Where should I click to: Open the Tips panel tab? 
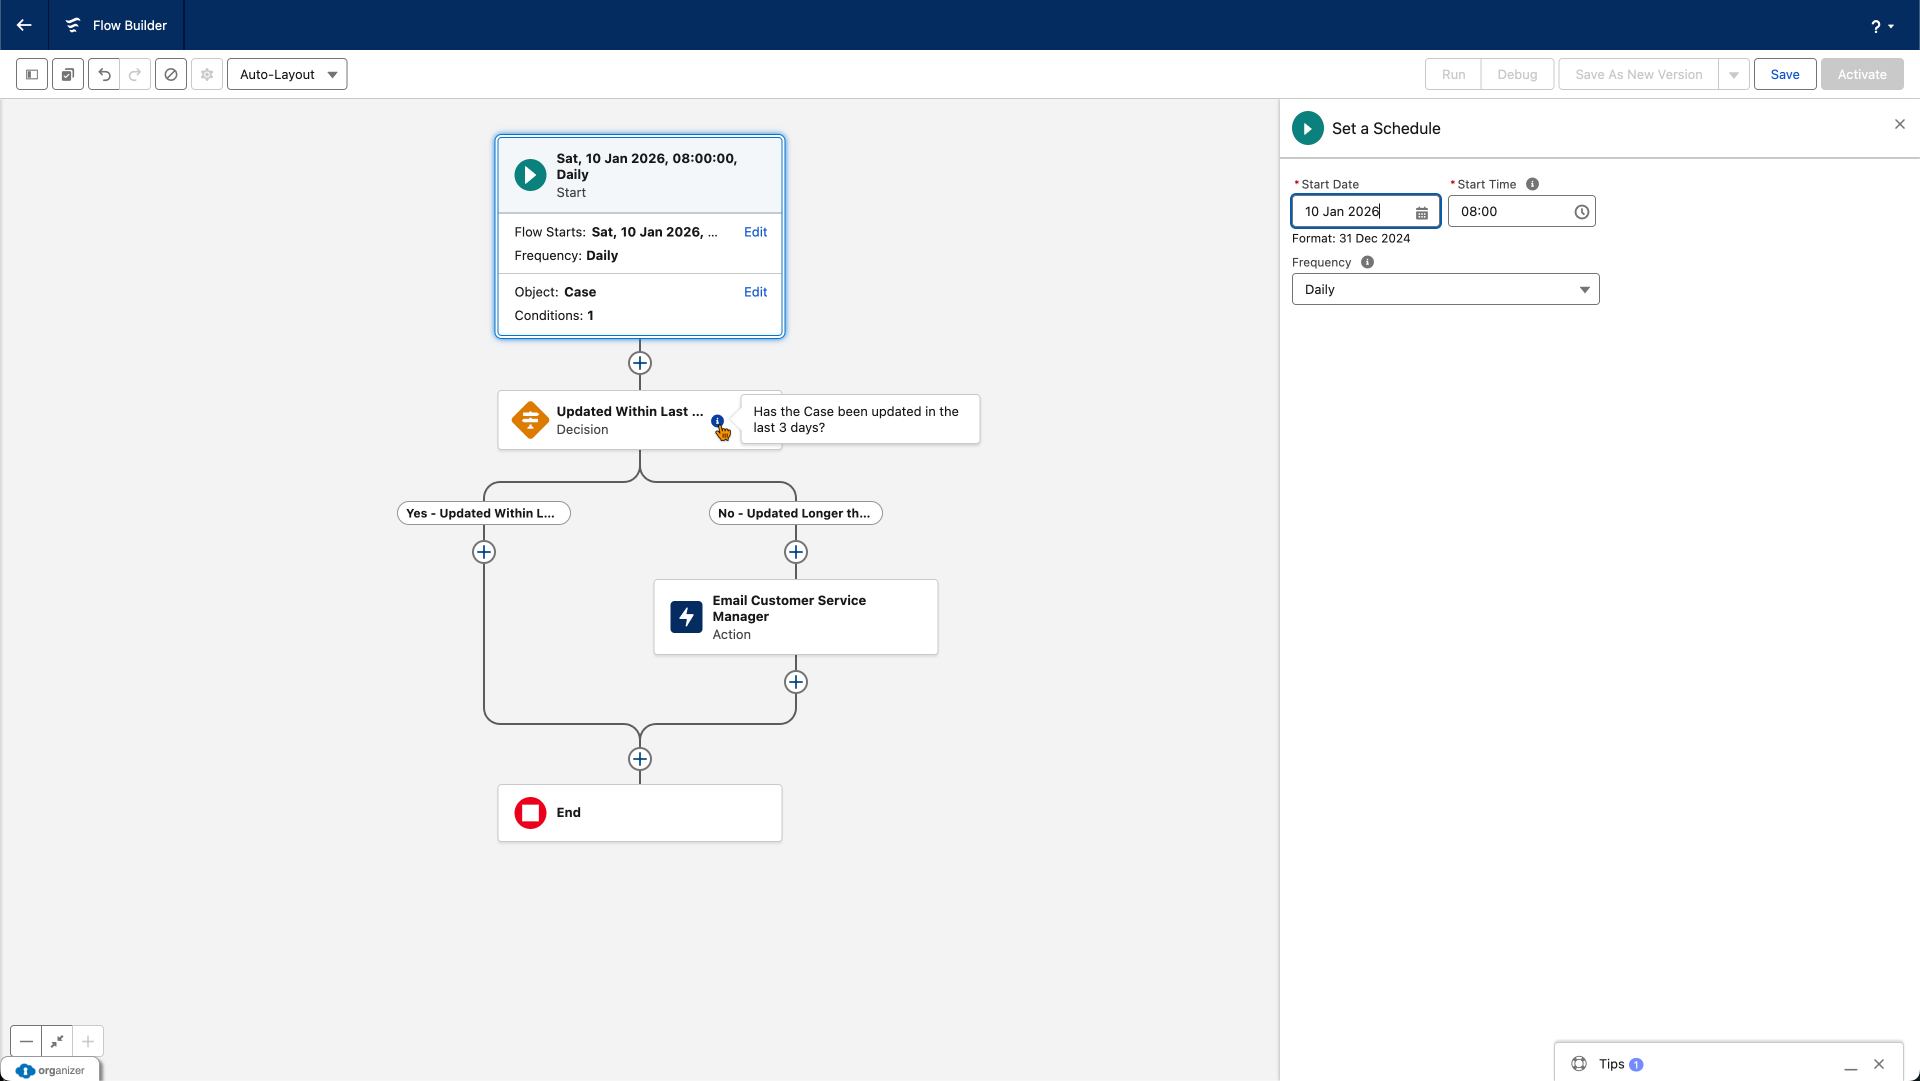(x=1611, y=1064)
